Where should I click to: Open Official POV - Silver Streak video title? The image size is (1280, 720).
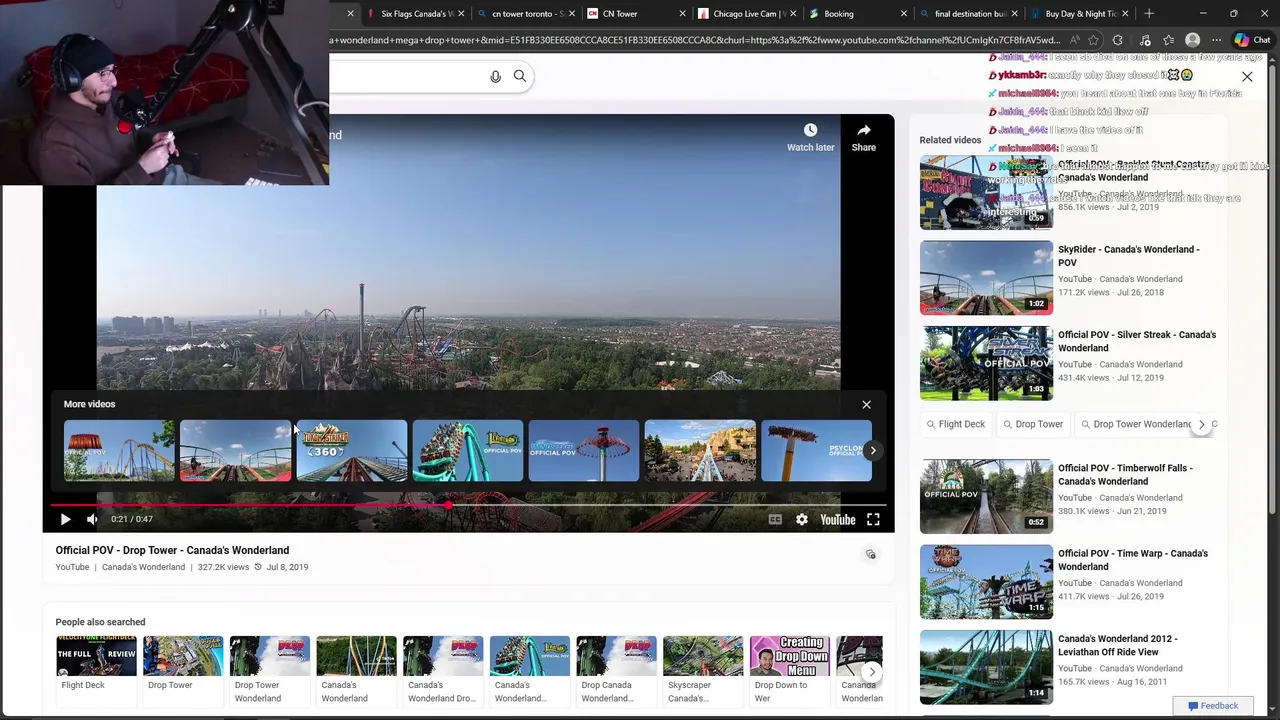(1137, 341)
